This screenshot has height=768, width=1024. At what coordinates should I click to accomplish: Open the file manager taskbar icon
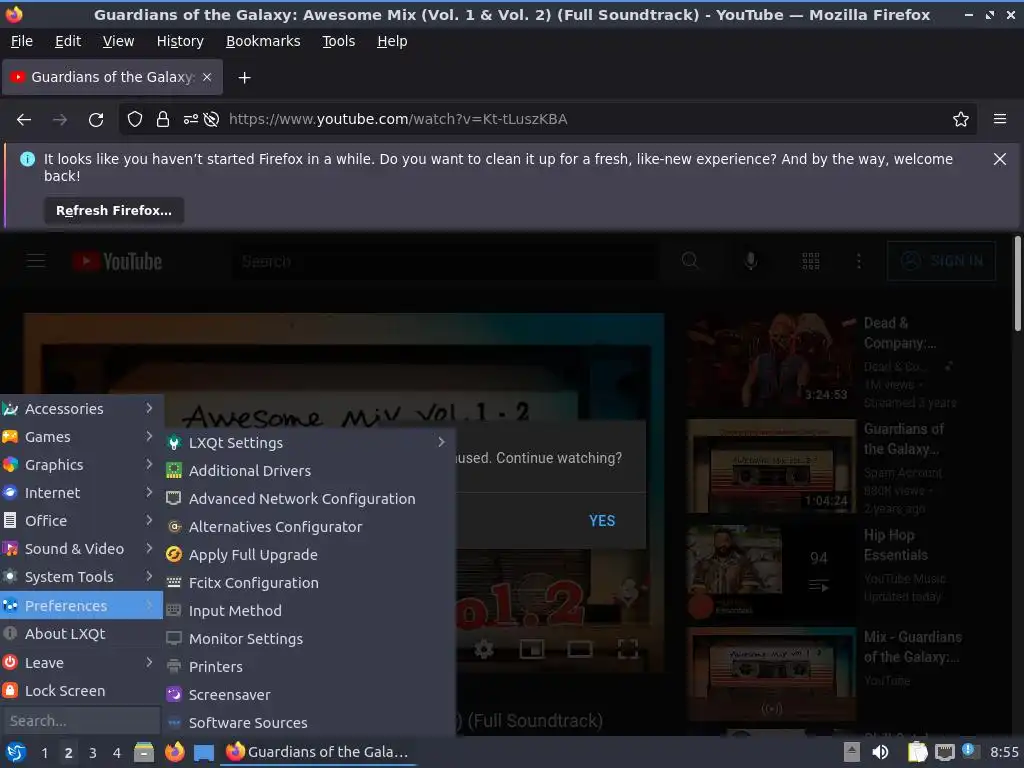point(144,753)
